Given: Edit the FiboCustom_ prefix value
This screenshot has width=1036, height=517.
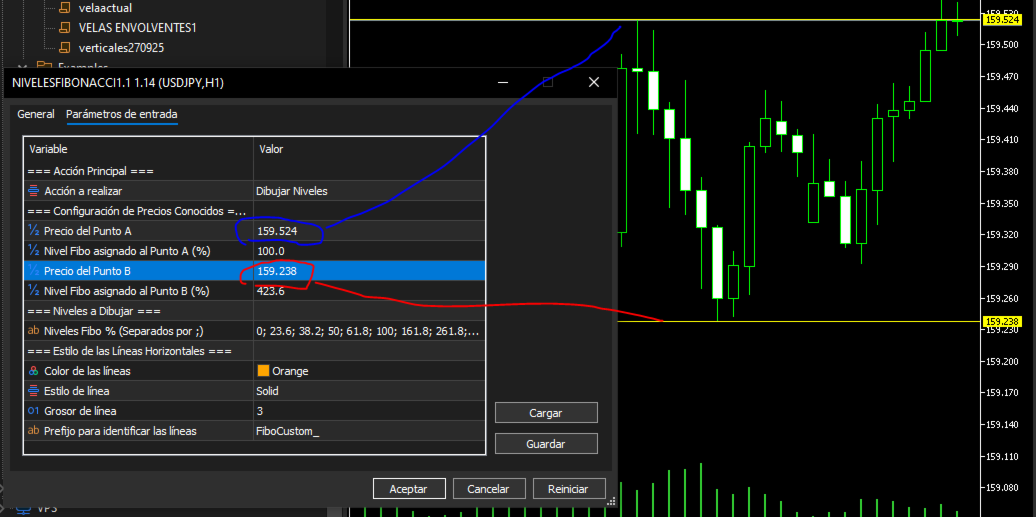Looking at the screenshot, I should 370,431.
